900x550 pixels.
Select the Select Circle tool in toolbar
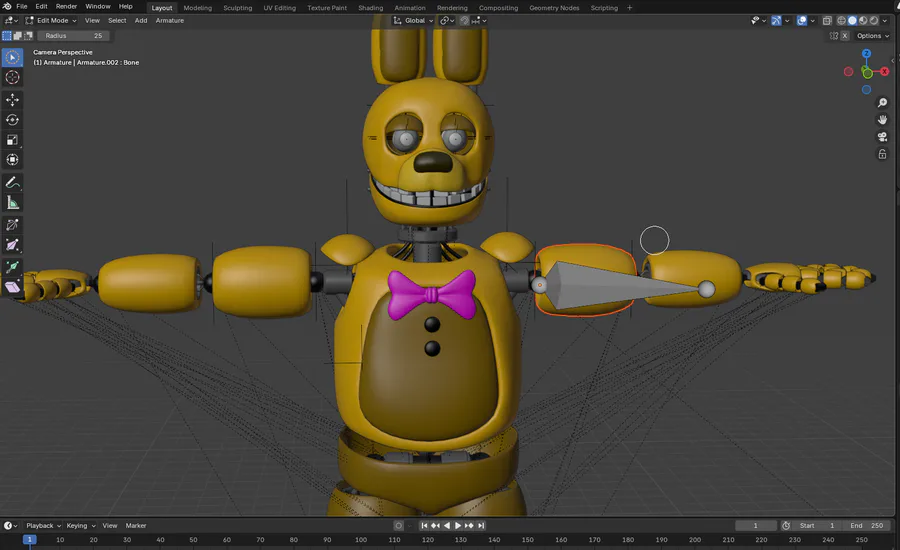[12, 57]
